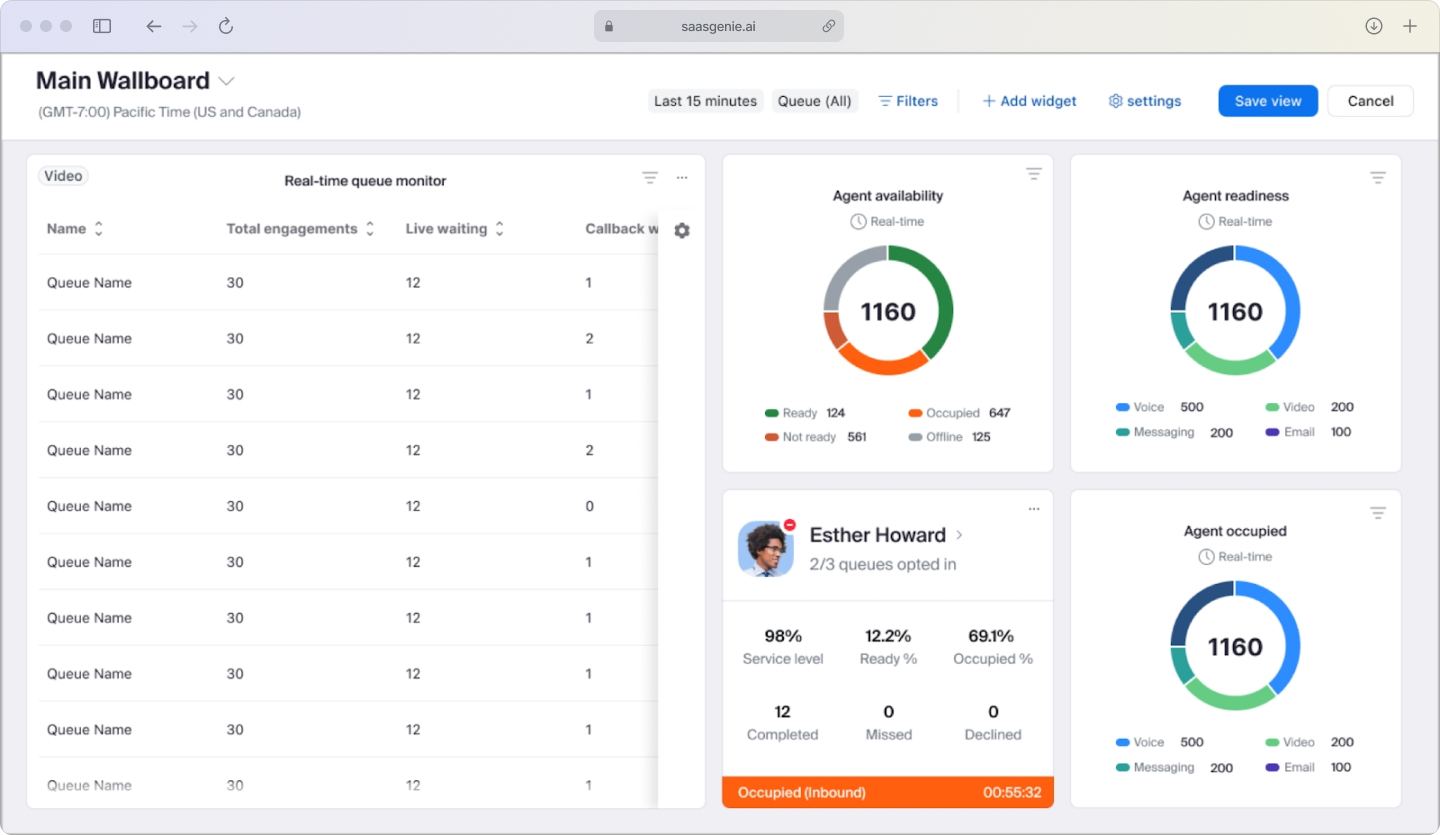Click the ellipsis on Esther Howard's card
Viewport: 1440px width, 835px height.
click(x=1034, y=508)
